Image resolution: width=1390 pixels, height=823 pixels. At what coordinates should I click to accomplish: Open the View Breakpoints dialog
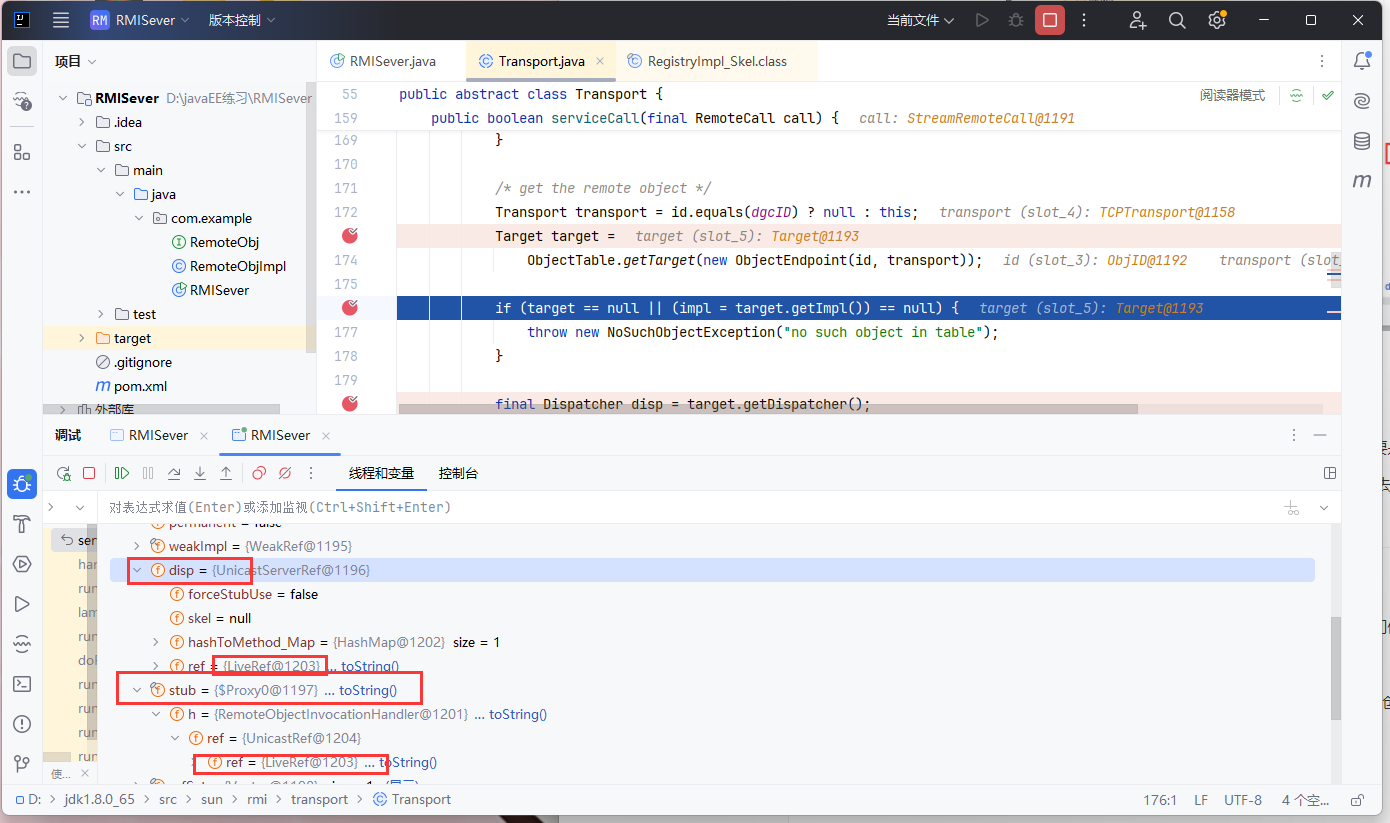pos(259,473)
